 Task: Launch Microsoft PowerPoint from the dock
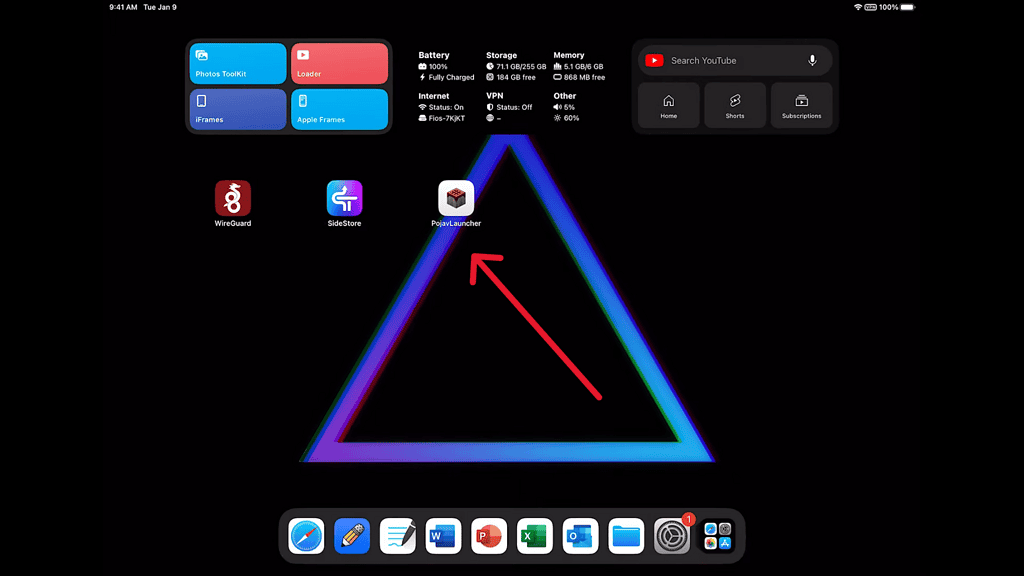tap(489, 536)
